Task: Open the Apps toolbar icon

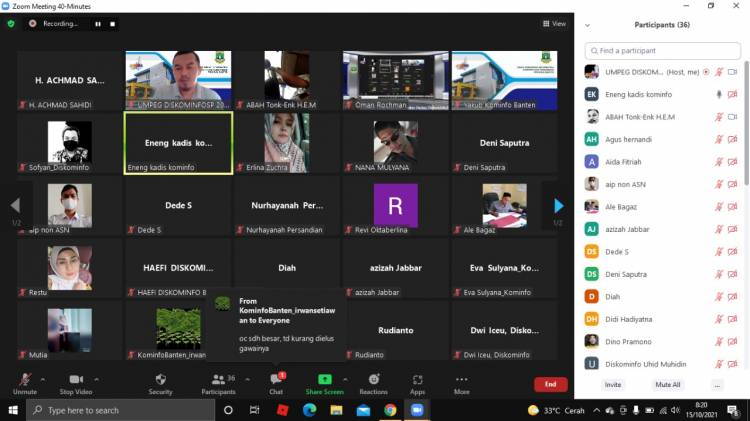Action: click(418, 380)
